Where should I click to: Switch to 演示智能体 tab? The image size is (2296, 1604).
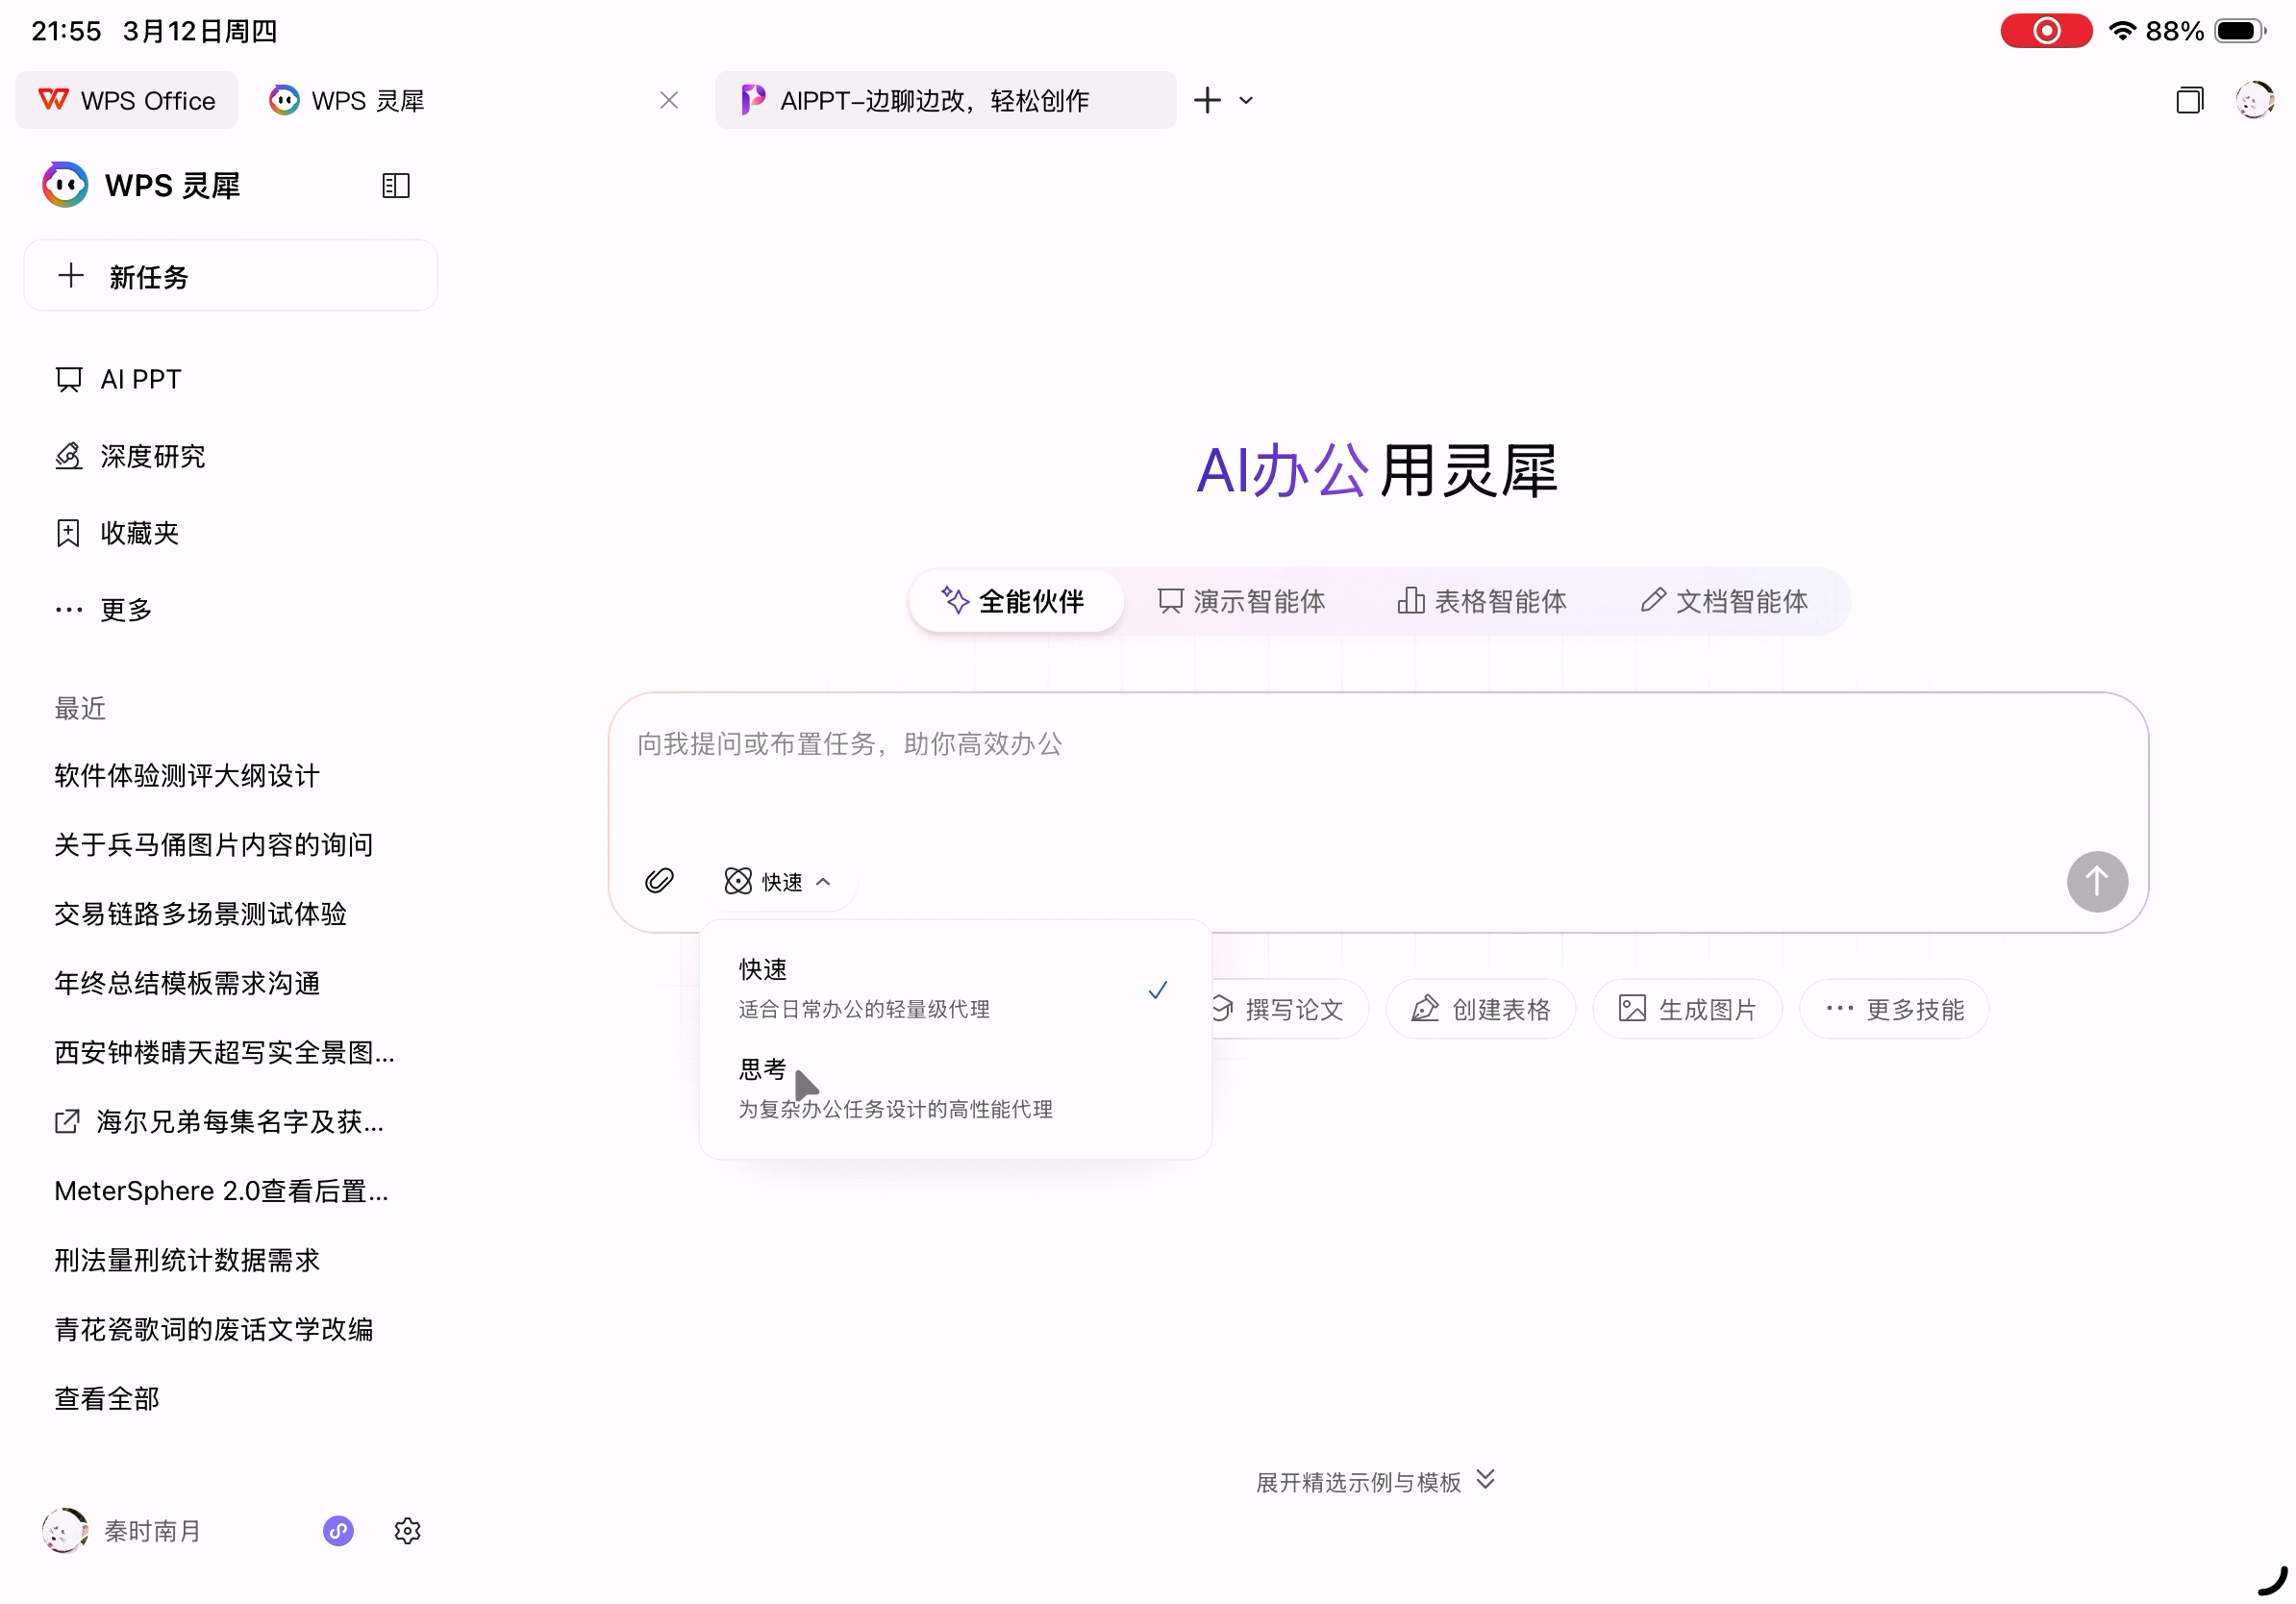(1241, 601)
